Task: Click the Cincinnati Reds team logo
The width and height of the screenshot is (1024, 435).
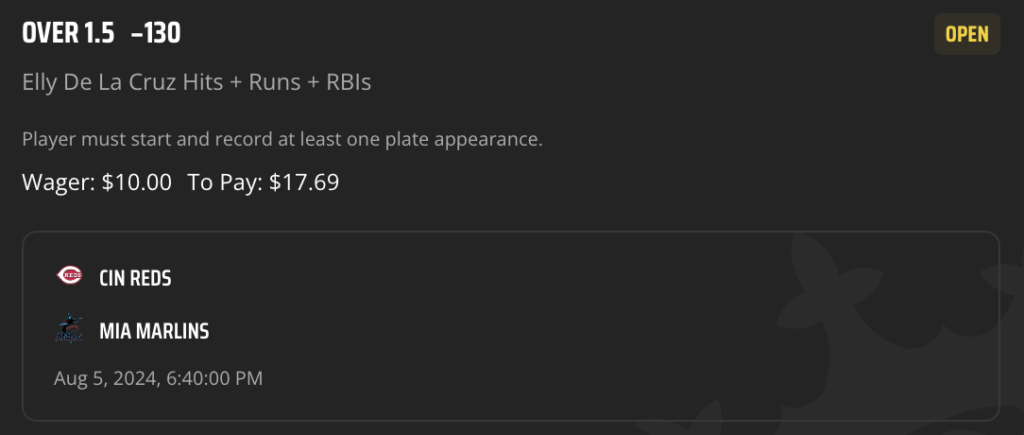Action: [x=69, y=276]
